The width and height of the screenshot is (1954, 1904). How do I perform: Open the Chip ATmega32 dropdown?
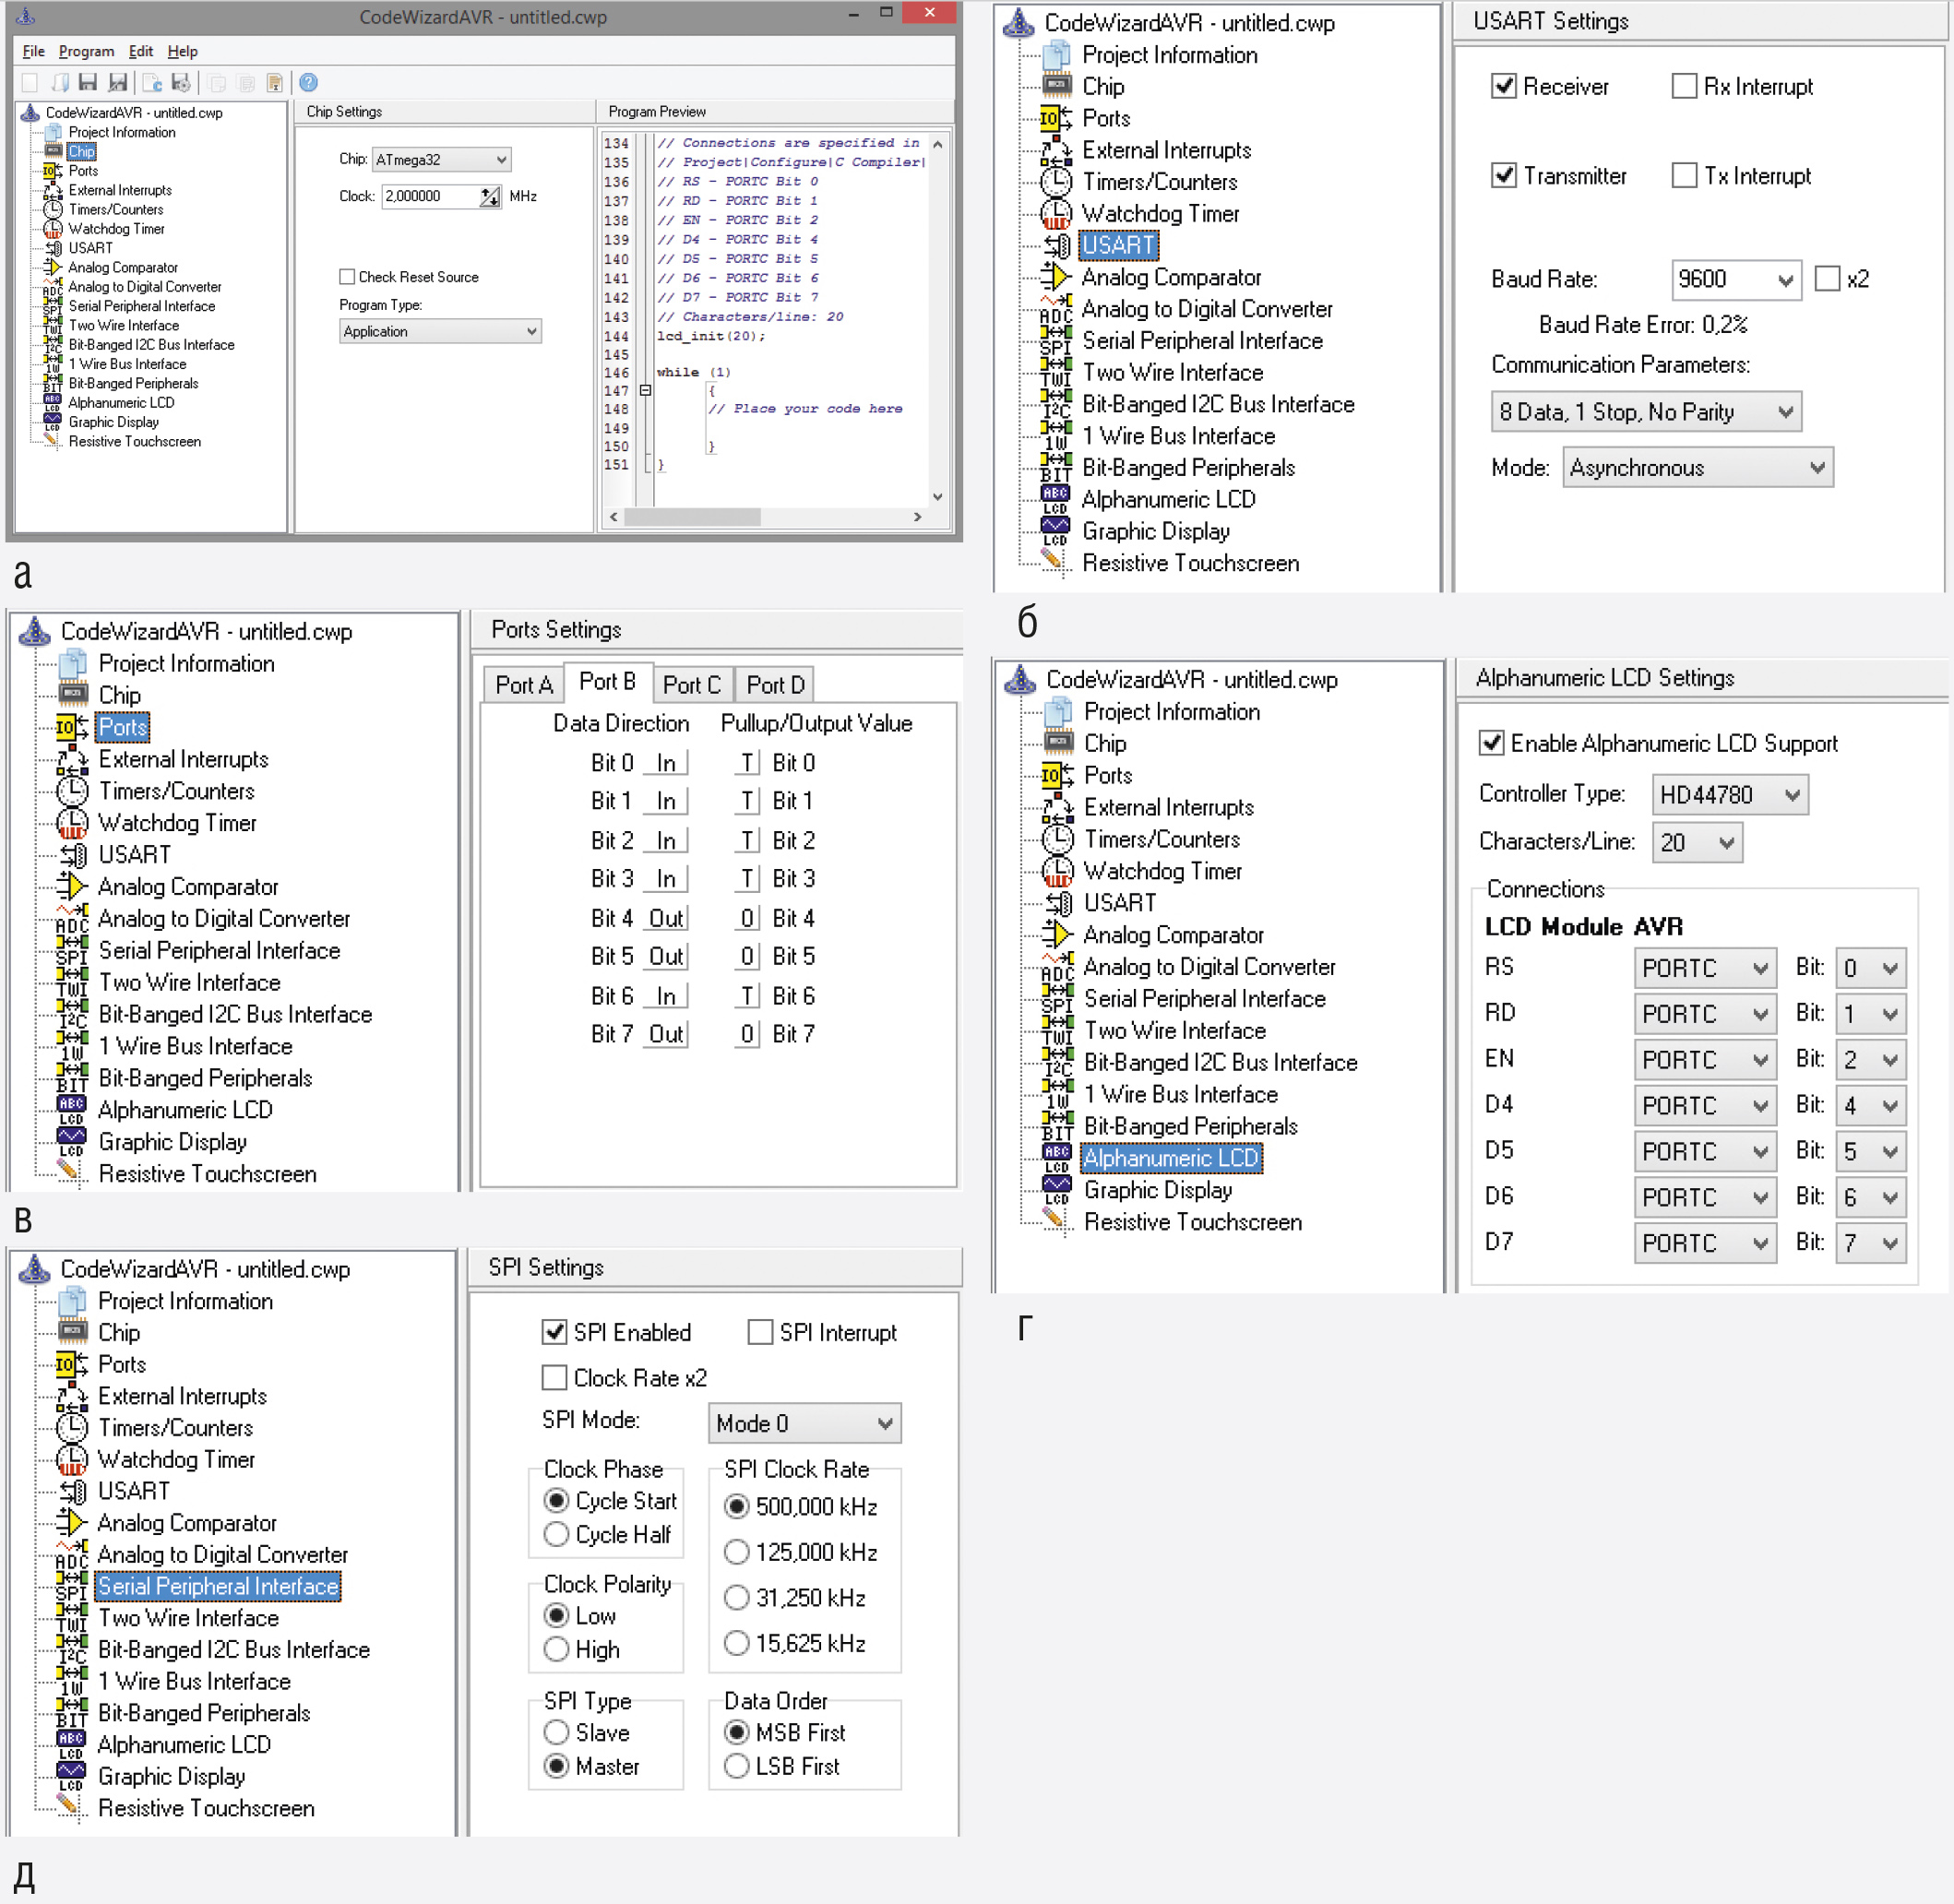click(441, 159)
